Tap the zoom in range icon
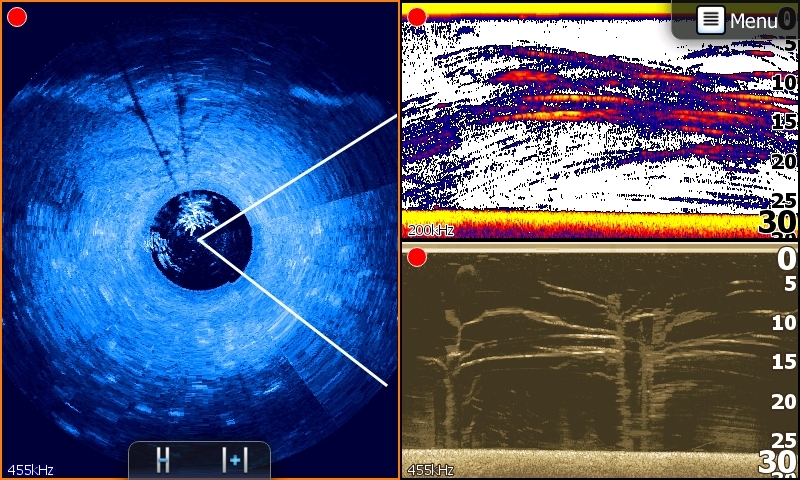The image size is (800, 480). coord(235,460)
